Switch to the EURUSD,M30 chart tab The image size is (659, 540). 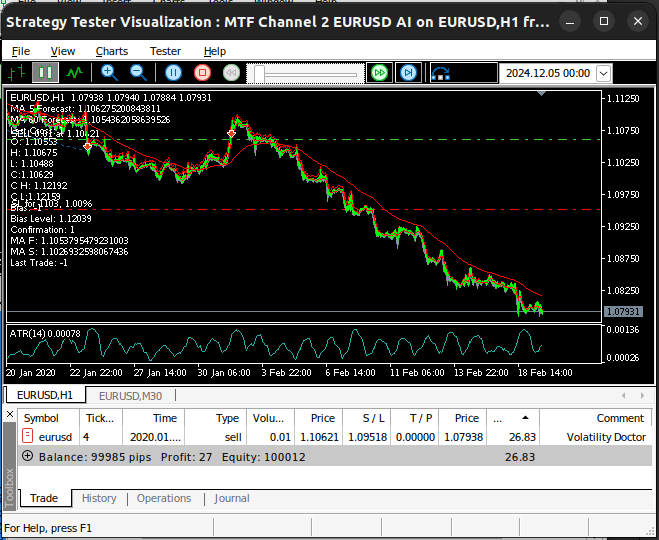coord(130,396)
